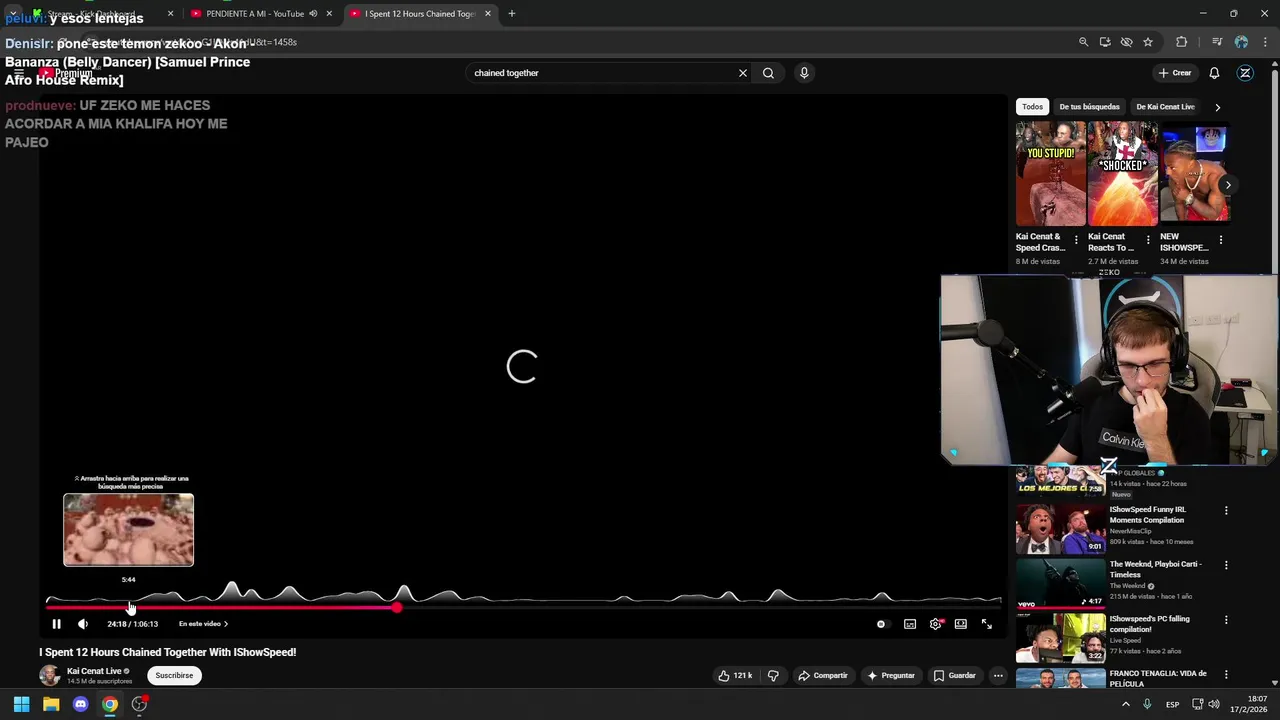
Task: Advance the shelf with the arrow by the thumbnails
Action: [1228, 185]
